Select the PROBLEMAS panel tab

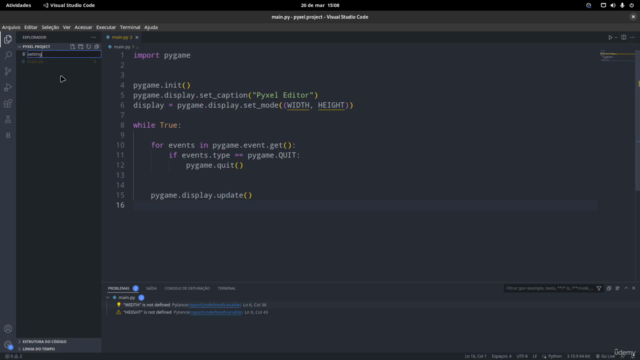pyautogui.click(x=123, y=288)
